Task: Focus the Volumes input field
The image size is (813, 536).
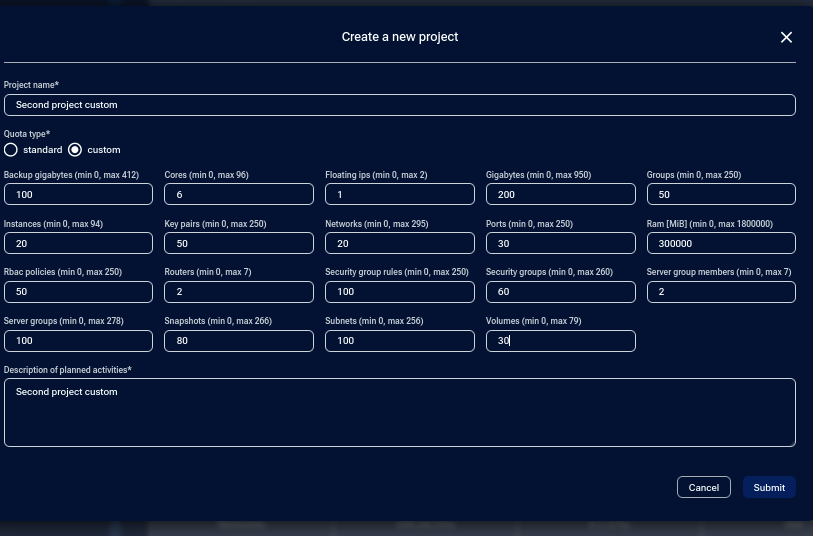Action: pos(560,341)
